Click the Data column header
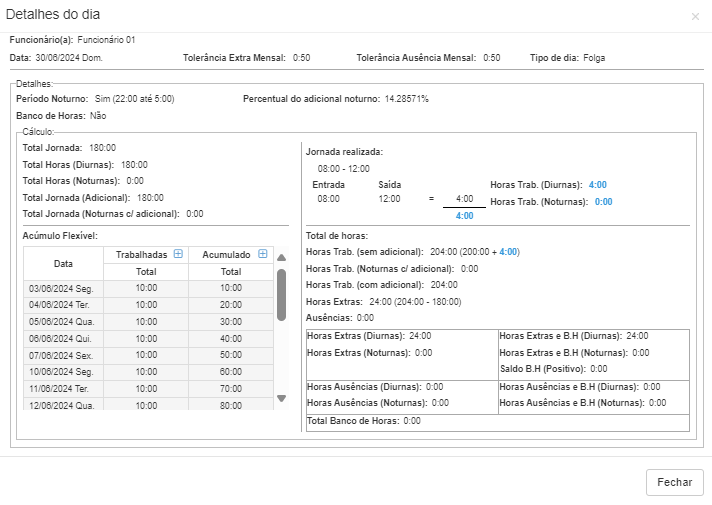Viewport: 712px width, 505px height. point(63,264)
